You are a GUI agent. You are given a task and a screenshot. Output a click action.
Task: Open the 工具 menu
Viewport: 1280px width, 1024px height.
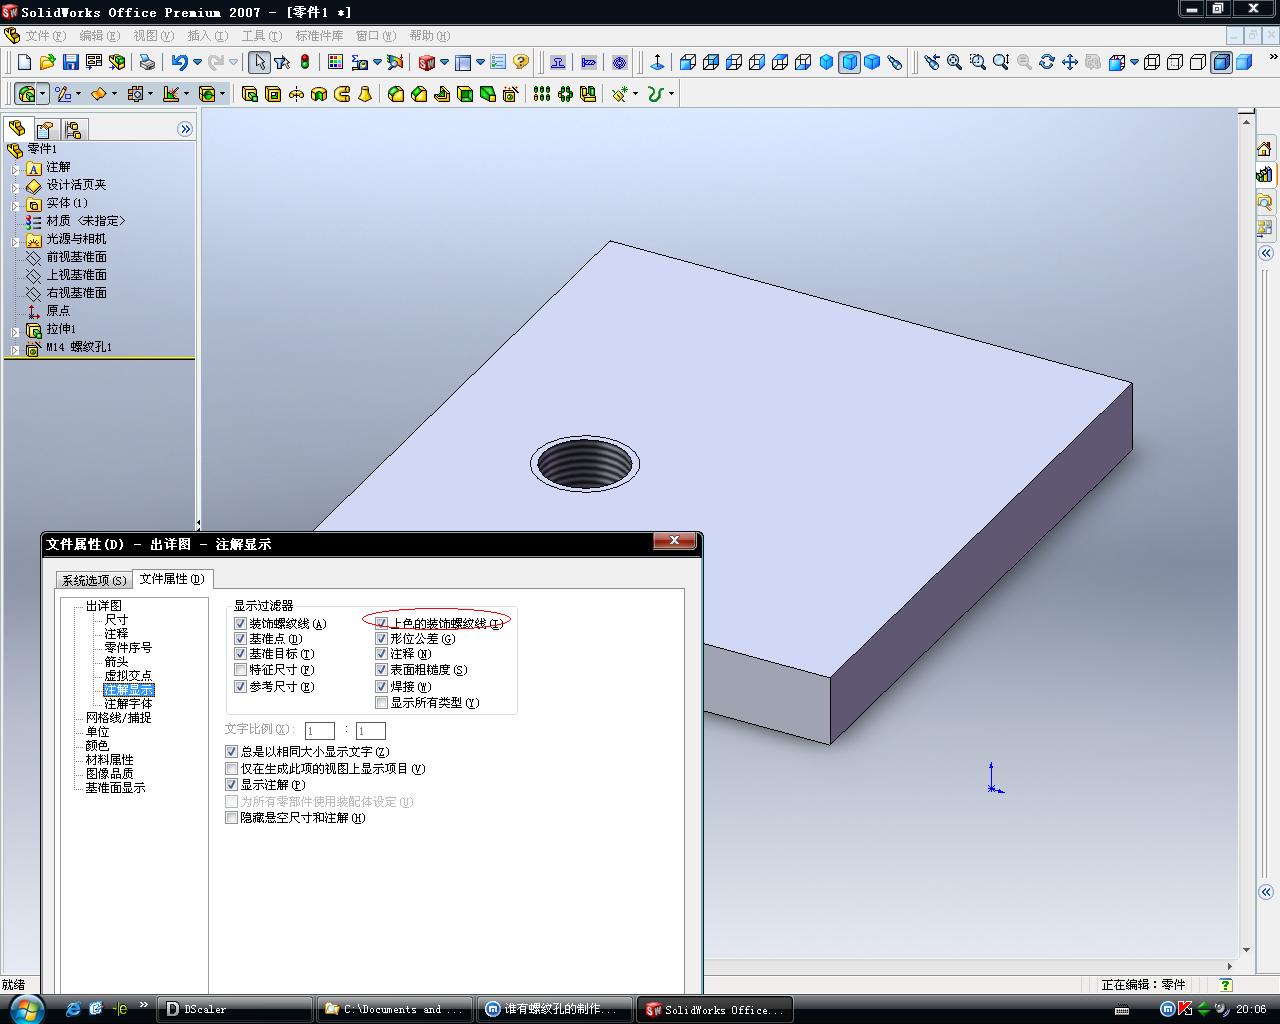[261, 36]
